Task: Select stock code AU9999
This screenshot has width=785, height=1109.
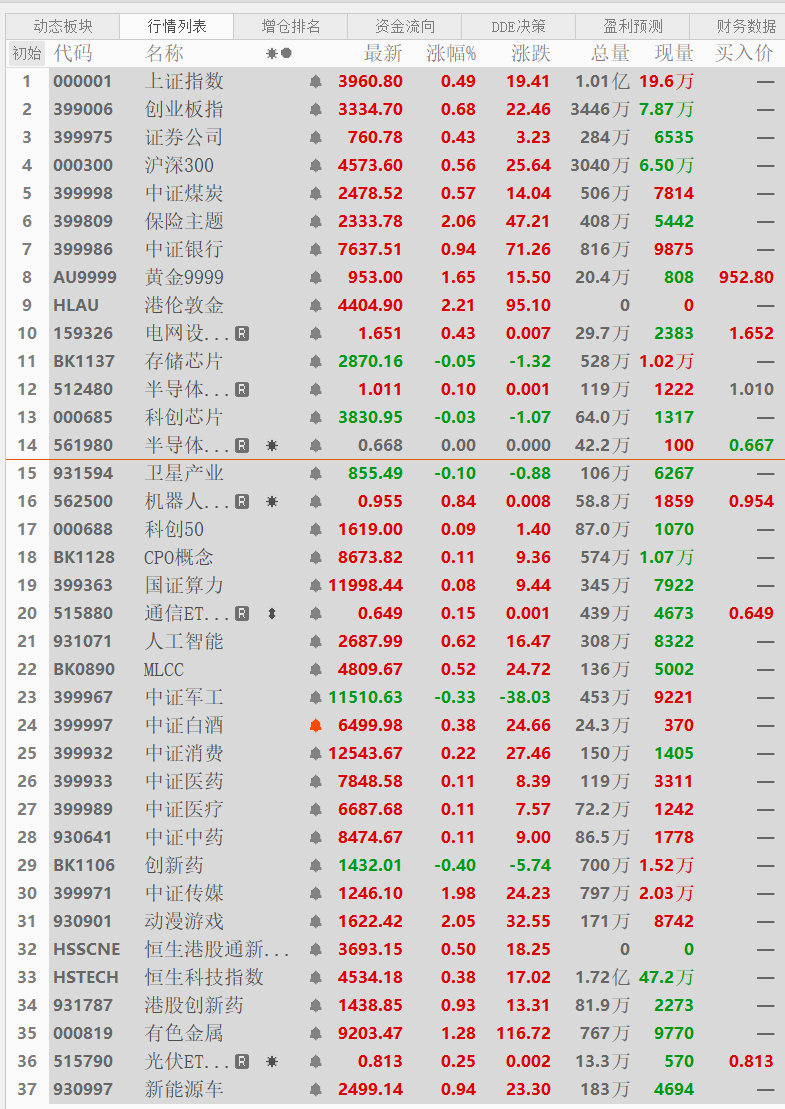Action: point(85,278)
